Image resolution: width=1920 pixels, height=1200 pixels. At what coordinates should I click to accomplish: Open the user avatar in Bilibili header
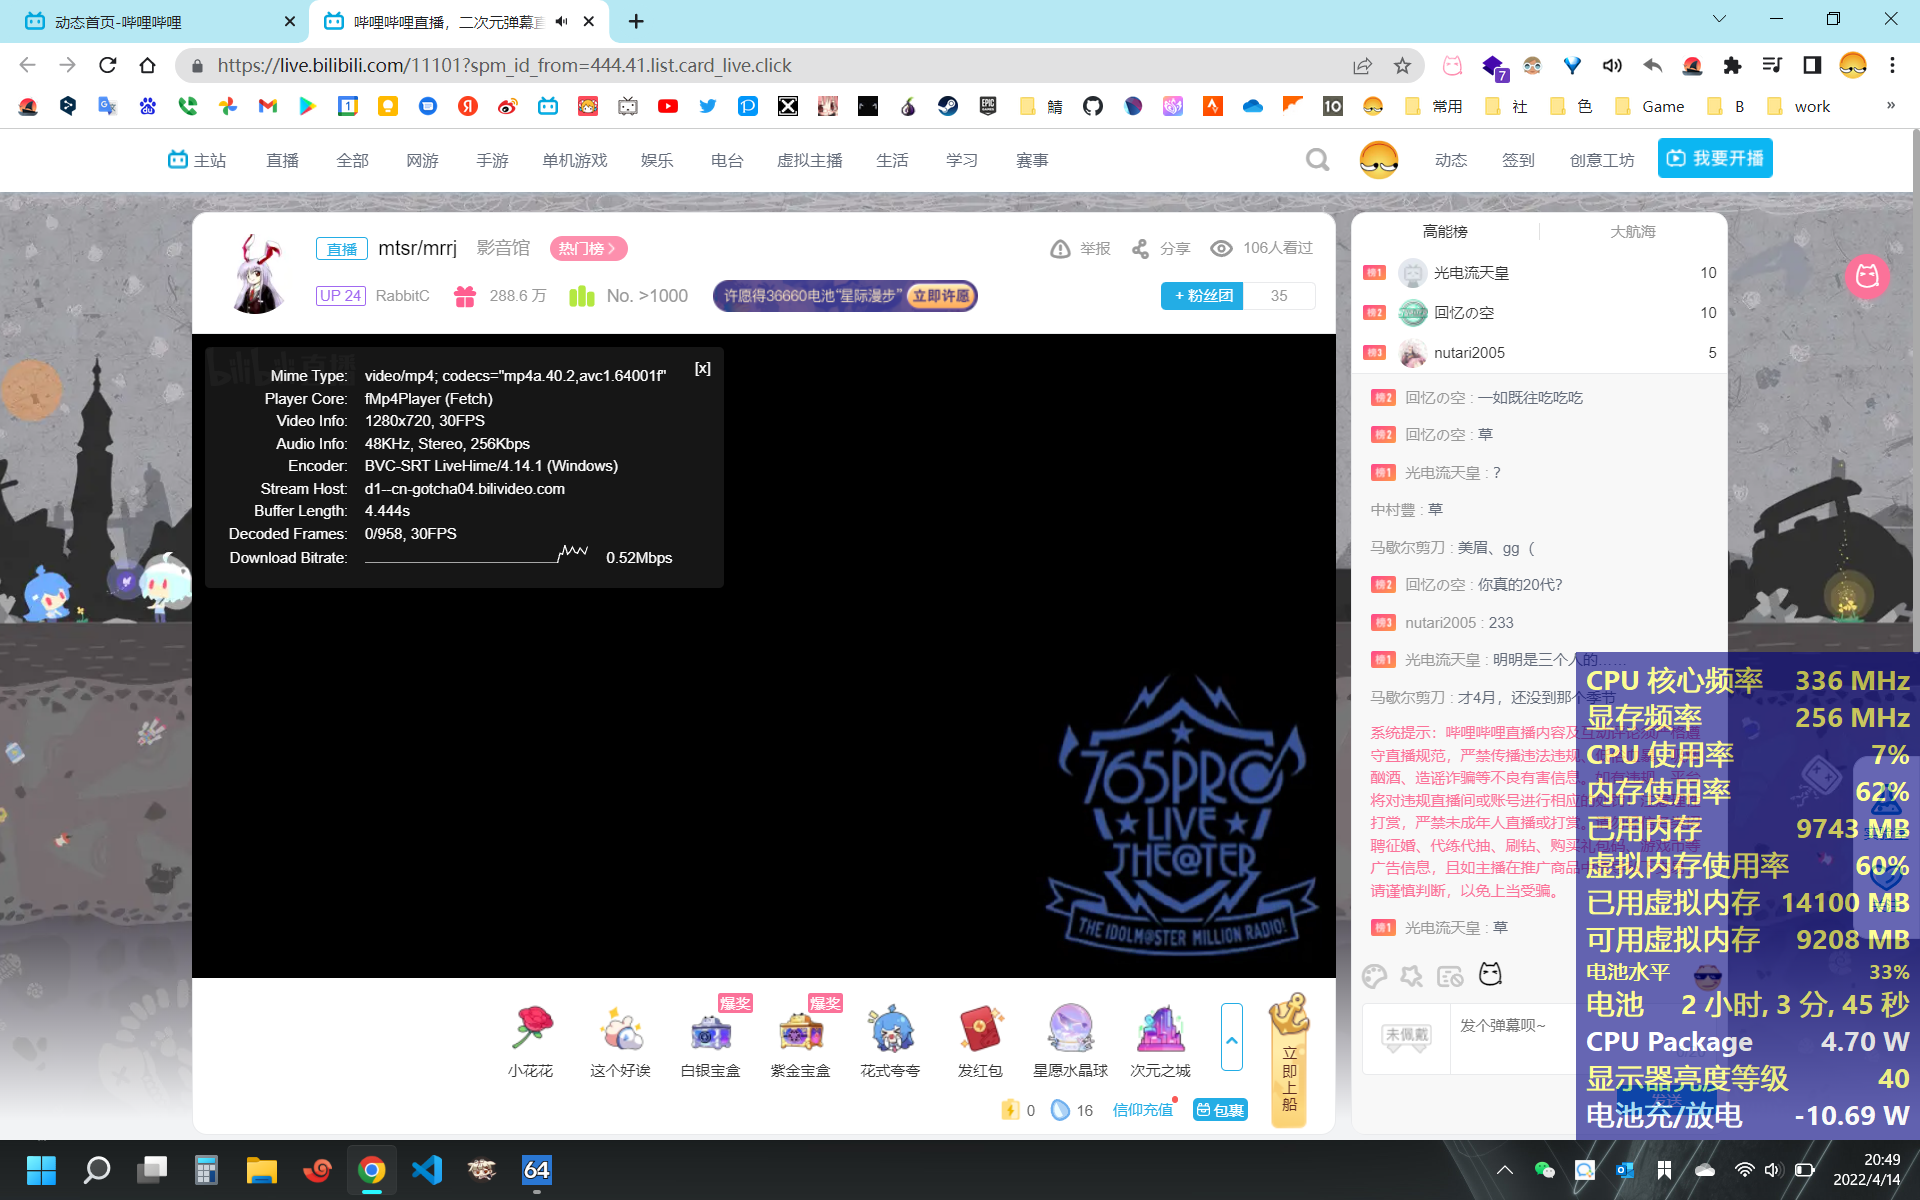pos(1378,160)
